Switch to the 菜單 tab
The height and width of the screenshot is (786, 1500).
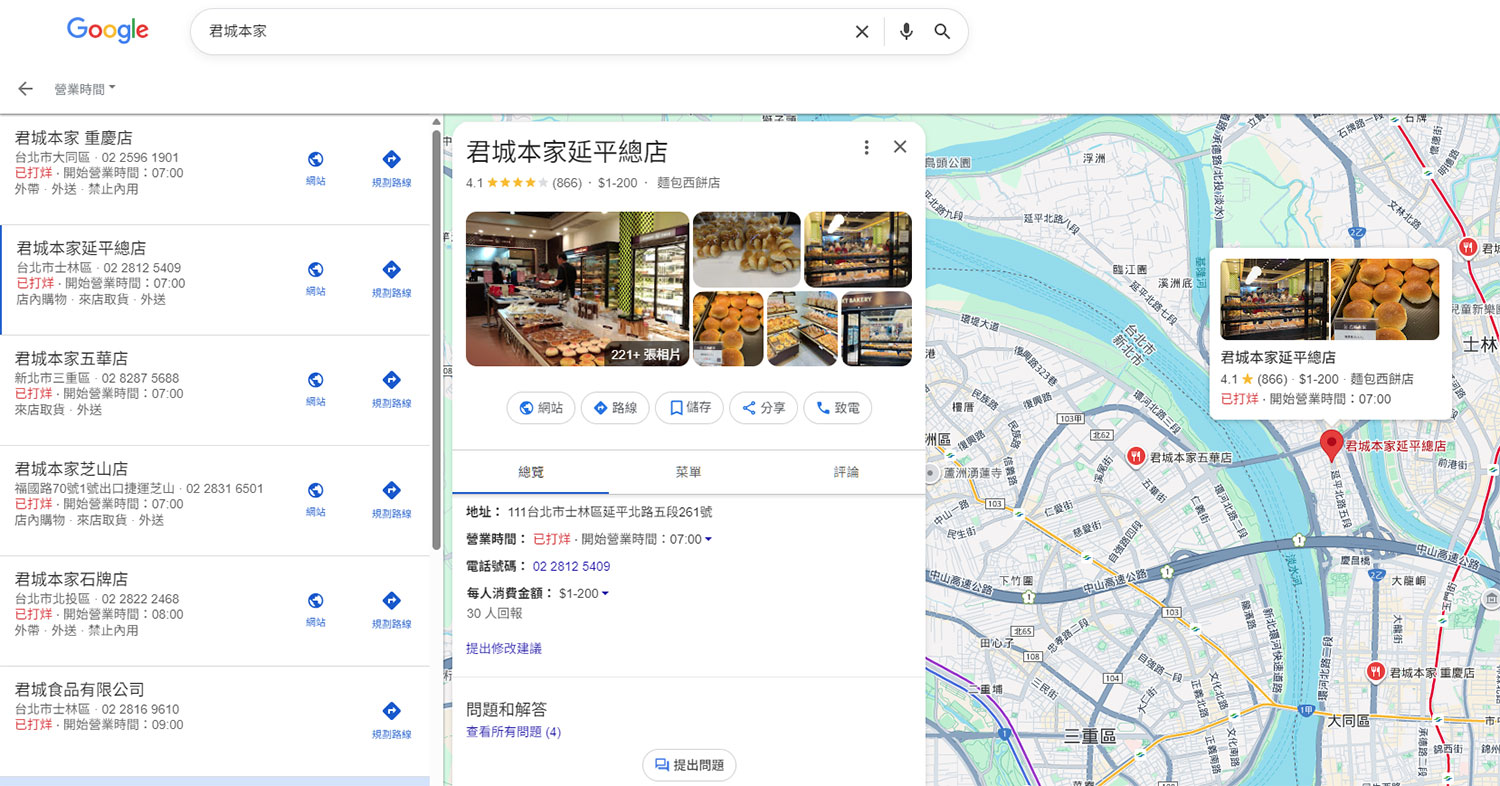click(x=688, y=472)
